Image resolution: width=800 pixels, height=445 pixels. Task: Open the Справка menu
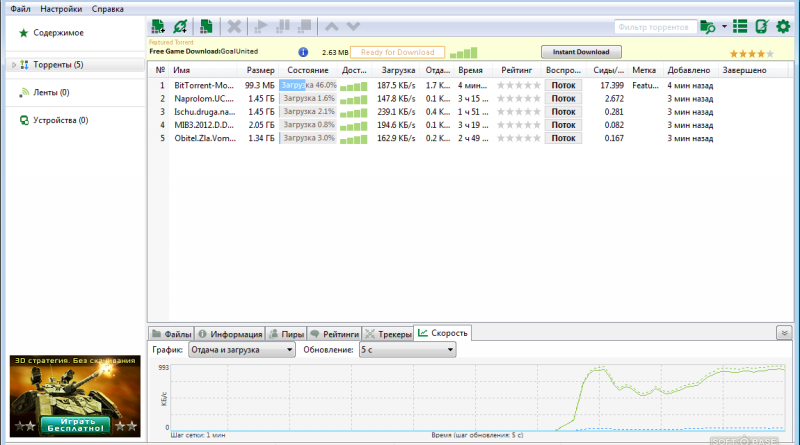pos(108,9)
